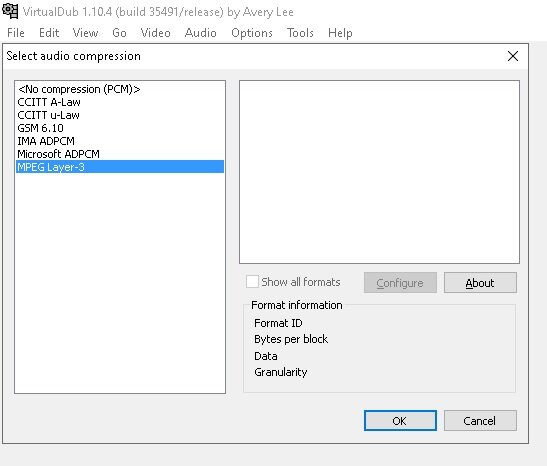Open the Audio menu
Image resolution: width=547 pixels, height=466 pixels.
[x=201, y=33]
